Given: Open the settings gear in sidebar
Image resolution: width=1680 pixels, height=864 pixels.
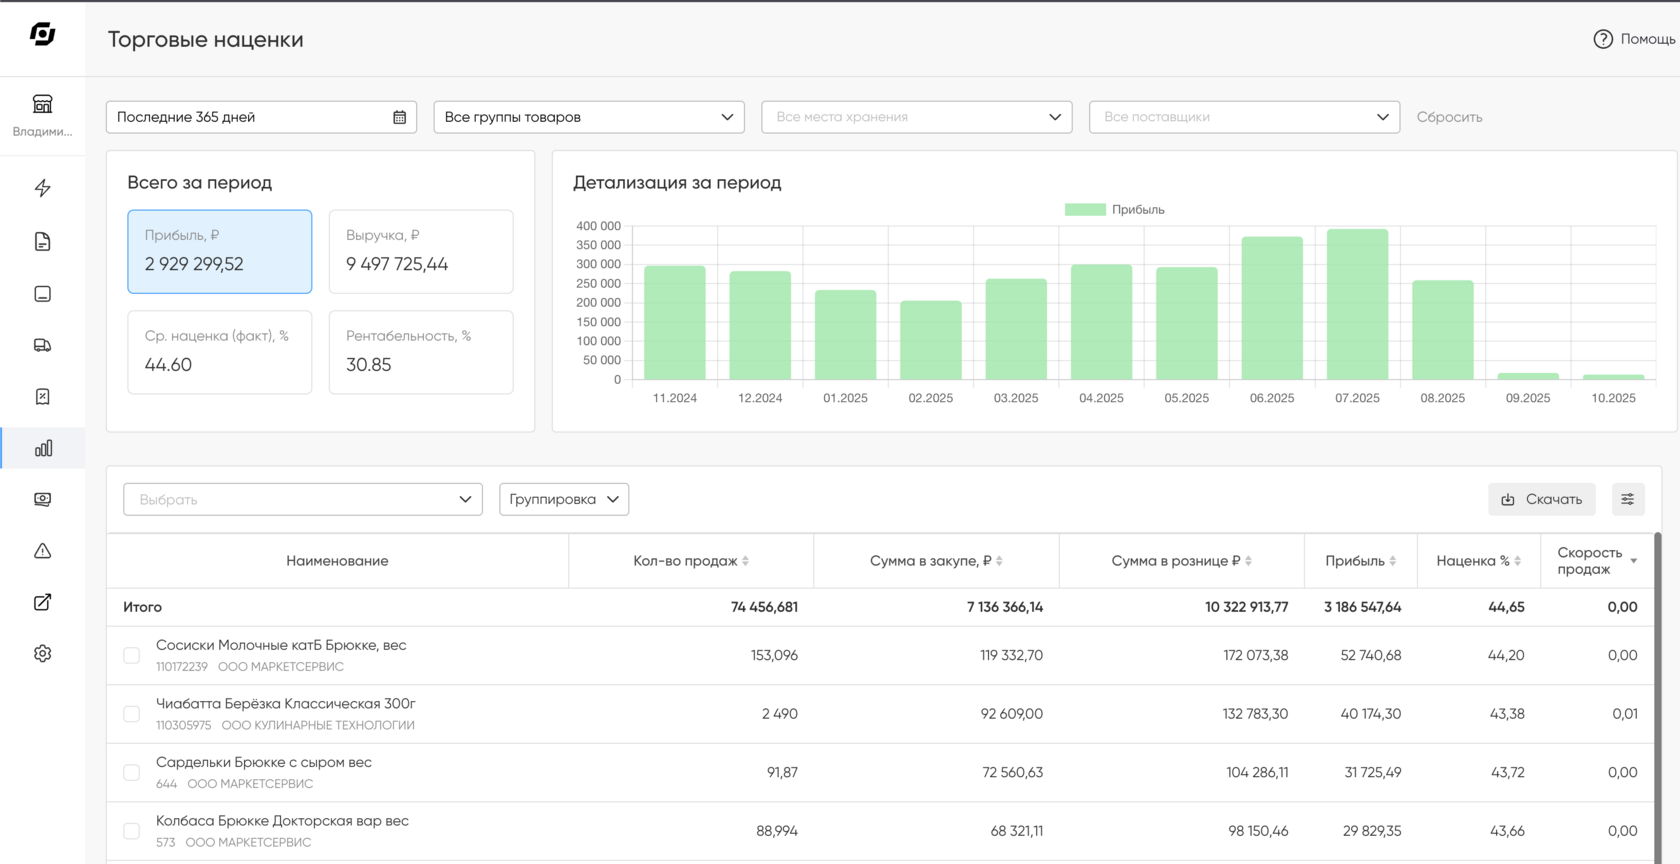Looking at the screenshot, I should (42, 654).
